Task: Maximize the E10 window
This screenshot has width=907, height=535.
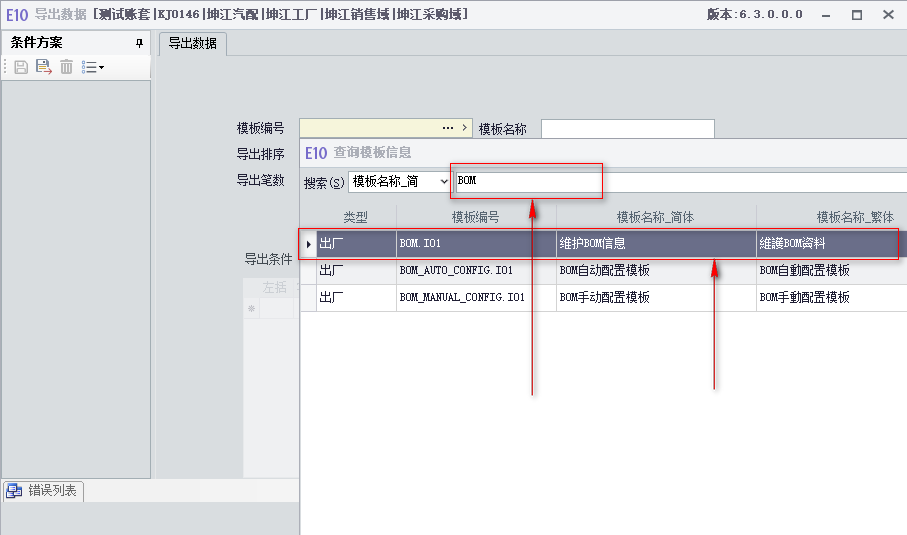Action: click(x=857, y=16)
